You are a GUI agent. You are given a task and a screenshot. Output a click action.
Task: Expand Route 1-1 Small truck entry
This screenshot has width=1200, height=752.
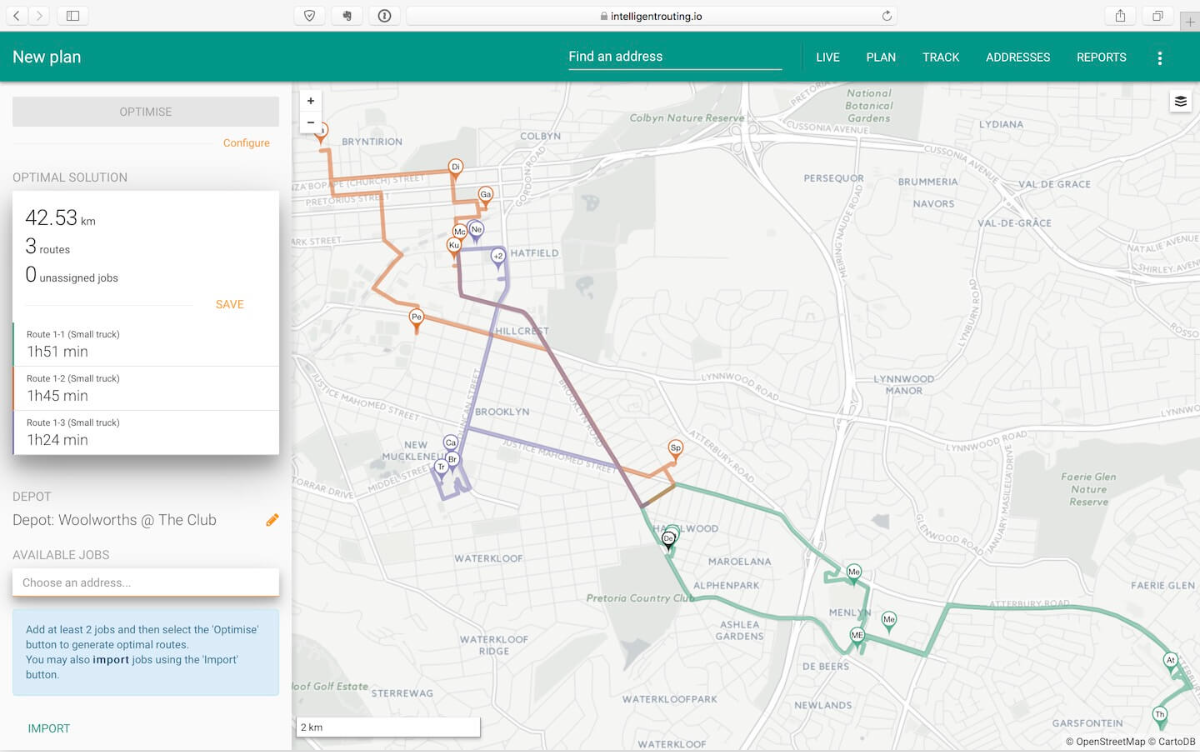click(146, 344)
